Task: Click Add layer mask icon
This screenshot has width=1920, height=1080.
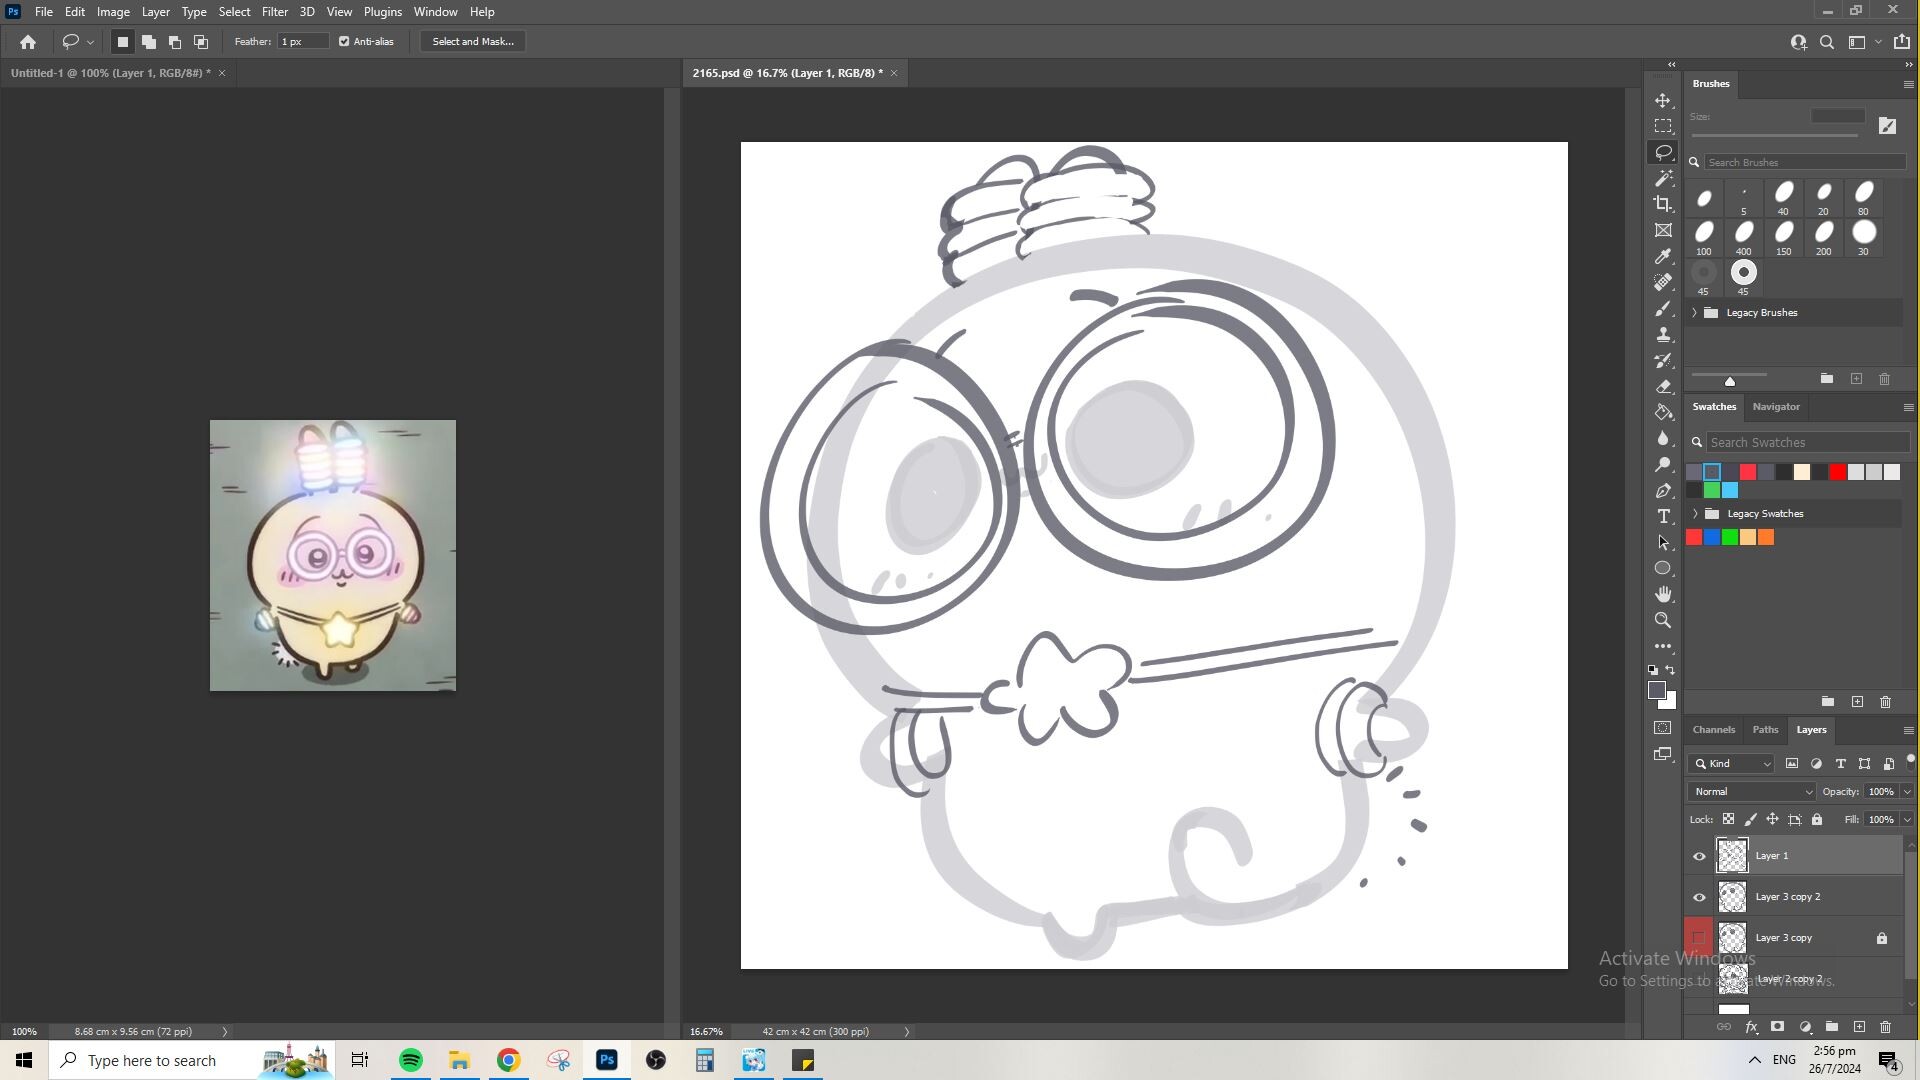Action: click(1778, 1027)
